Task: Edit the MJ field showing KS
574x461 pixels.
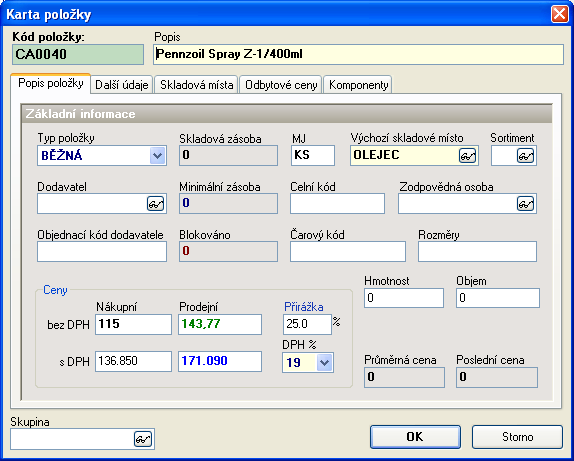Action: point(313,155)
